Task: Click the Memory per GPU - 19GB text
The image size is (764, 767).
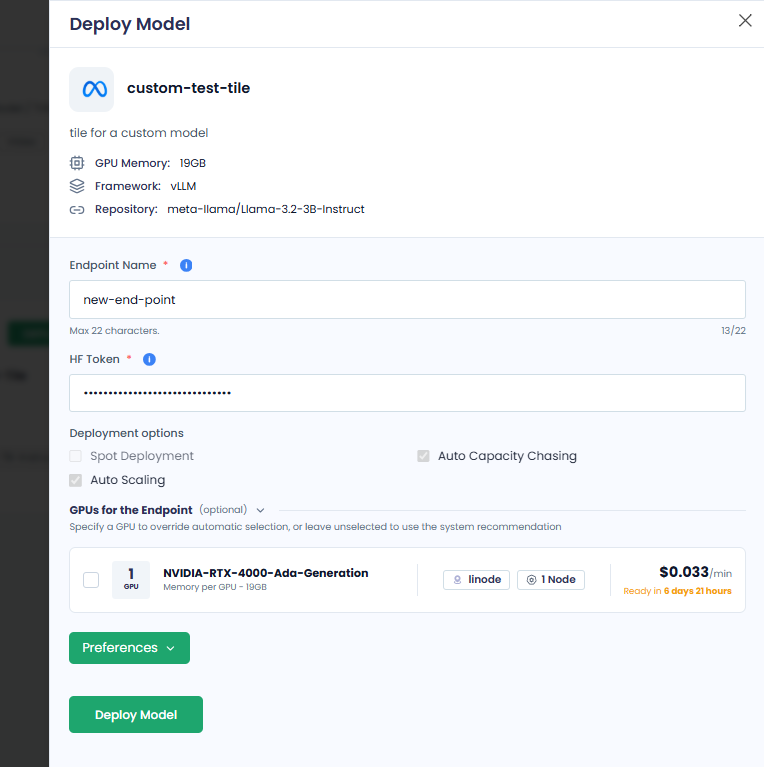Action: [215, 587]
